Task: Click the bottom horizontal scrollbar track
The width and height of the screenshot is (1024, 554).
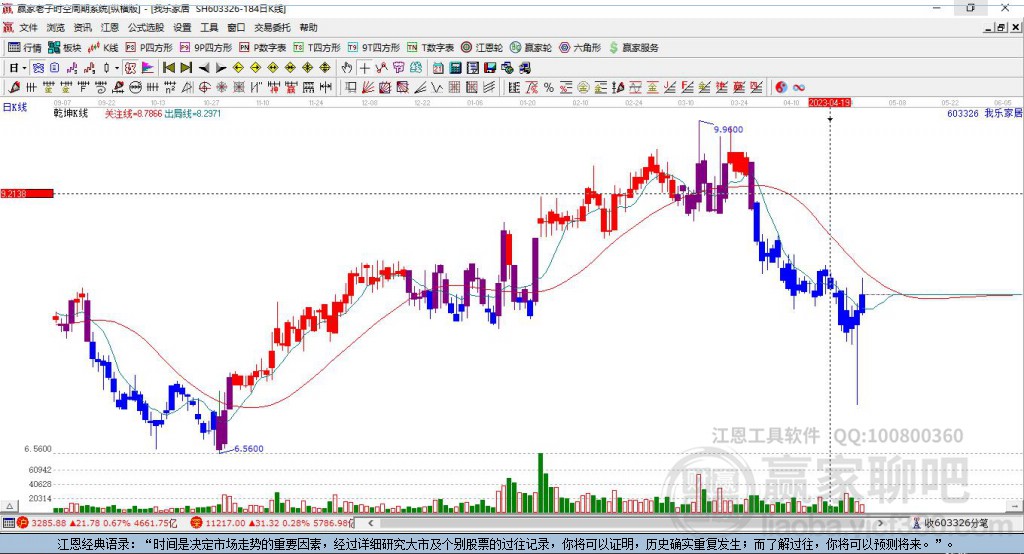Action: click(x=626, y=523)
